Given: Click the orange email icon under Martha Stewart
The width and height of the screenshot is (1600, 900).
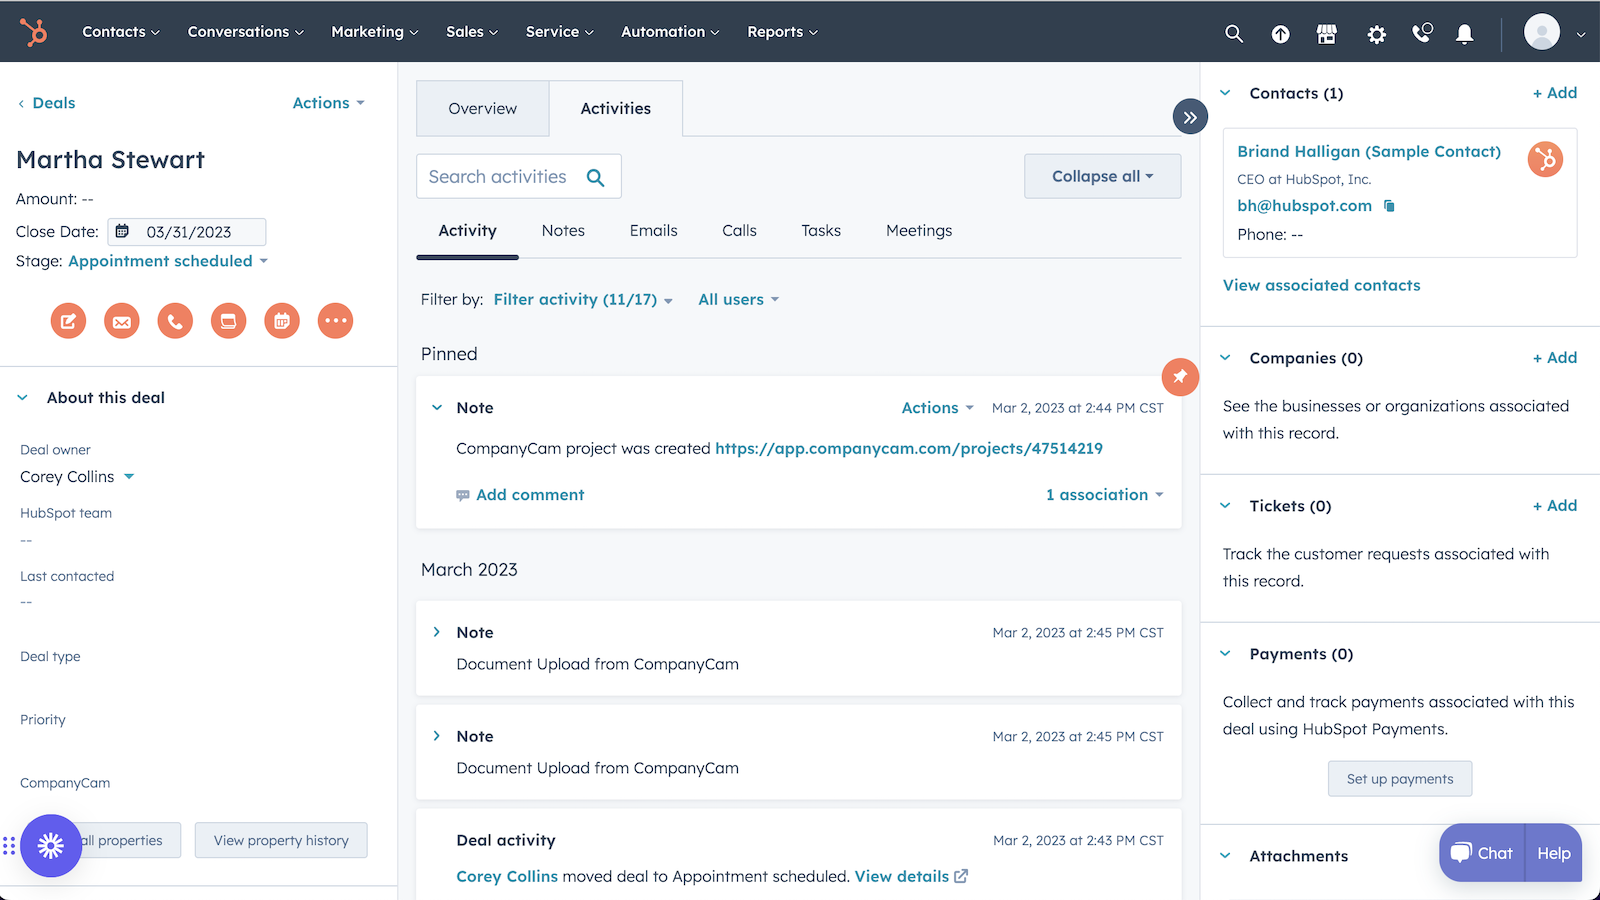Looking at the screenshot, I should [122, 321].
